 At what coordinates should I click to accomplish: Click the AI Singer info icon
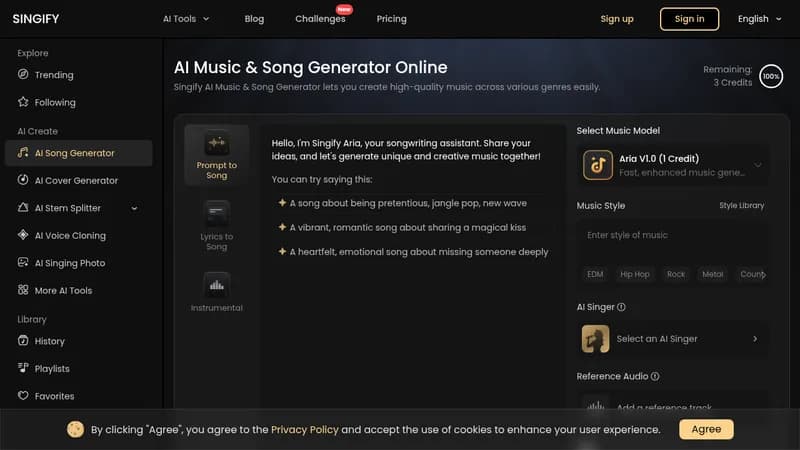click(621, 307)
